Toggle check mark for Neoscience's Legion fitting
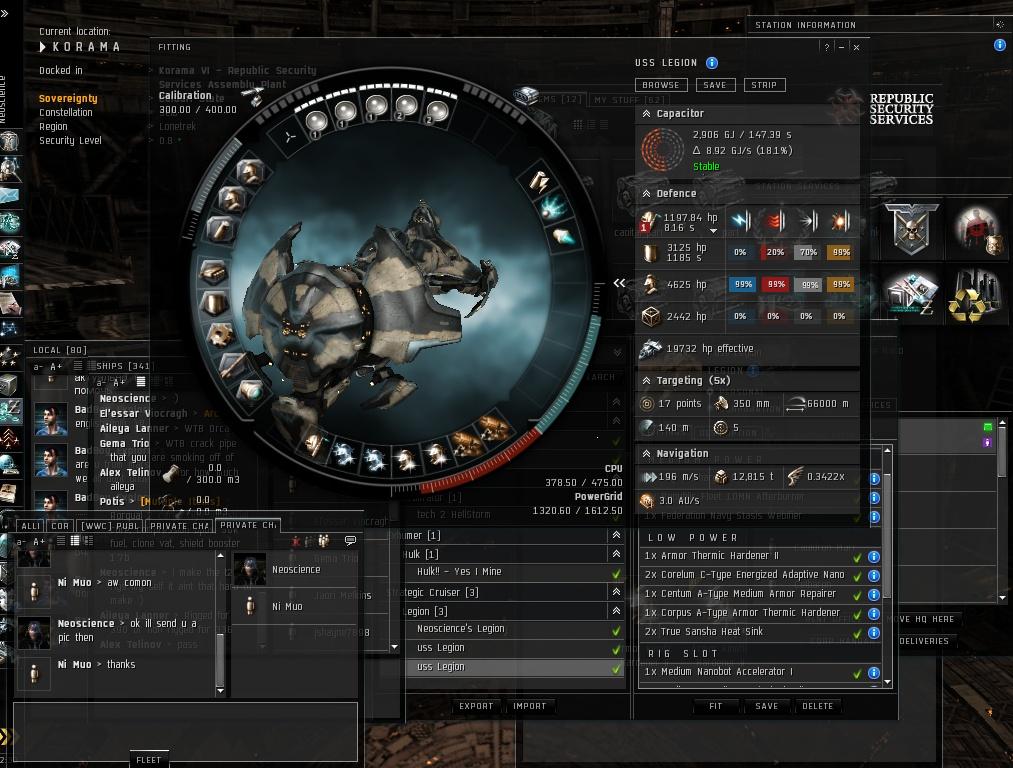This screenshot has width=1013, height=768. tap(616, 630)
